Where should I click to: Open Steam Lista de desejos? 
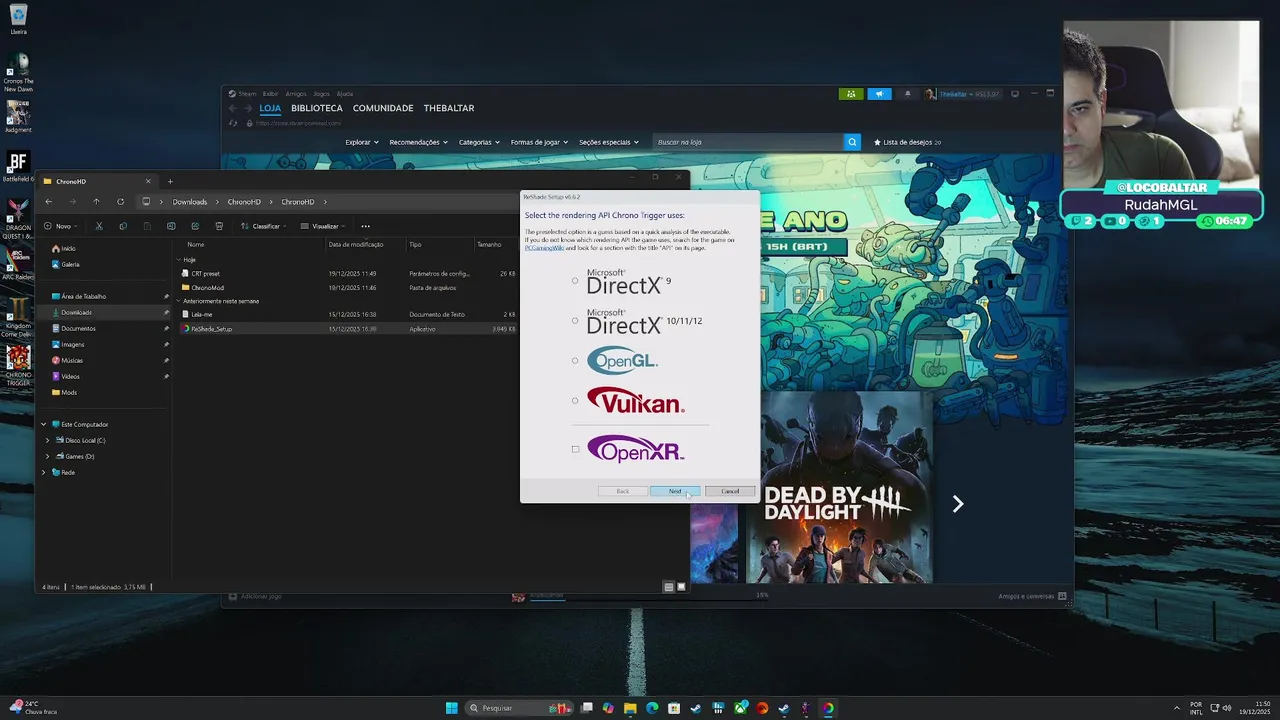point(907,142)
